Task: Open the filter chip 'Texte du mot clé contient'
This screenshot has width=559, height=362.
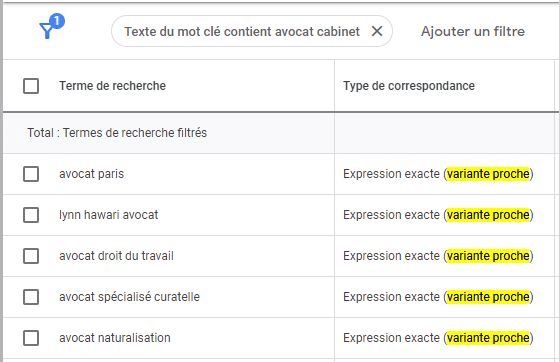Action: click(x=242, y=31)
